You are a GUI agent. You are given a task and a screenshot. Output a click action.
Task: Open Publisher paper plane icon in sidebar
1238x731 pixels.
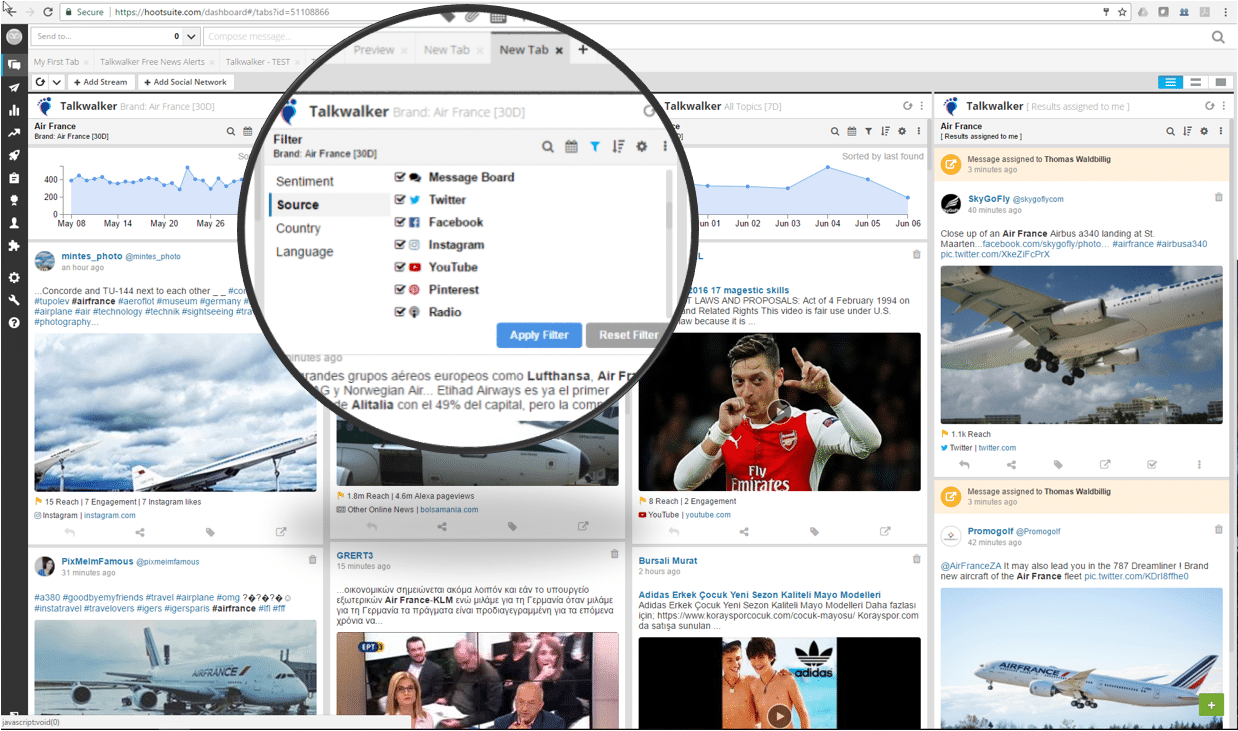pyautogui.click(x=14, y=87)
